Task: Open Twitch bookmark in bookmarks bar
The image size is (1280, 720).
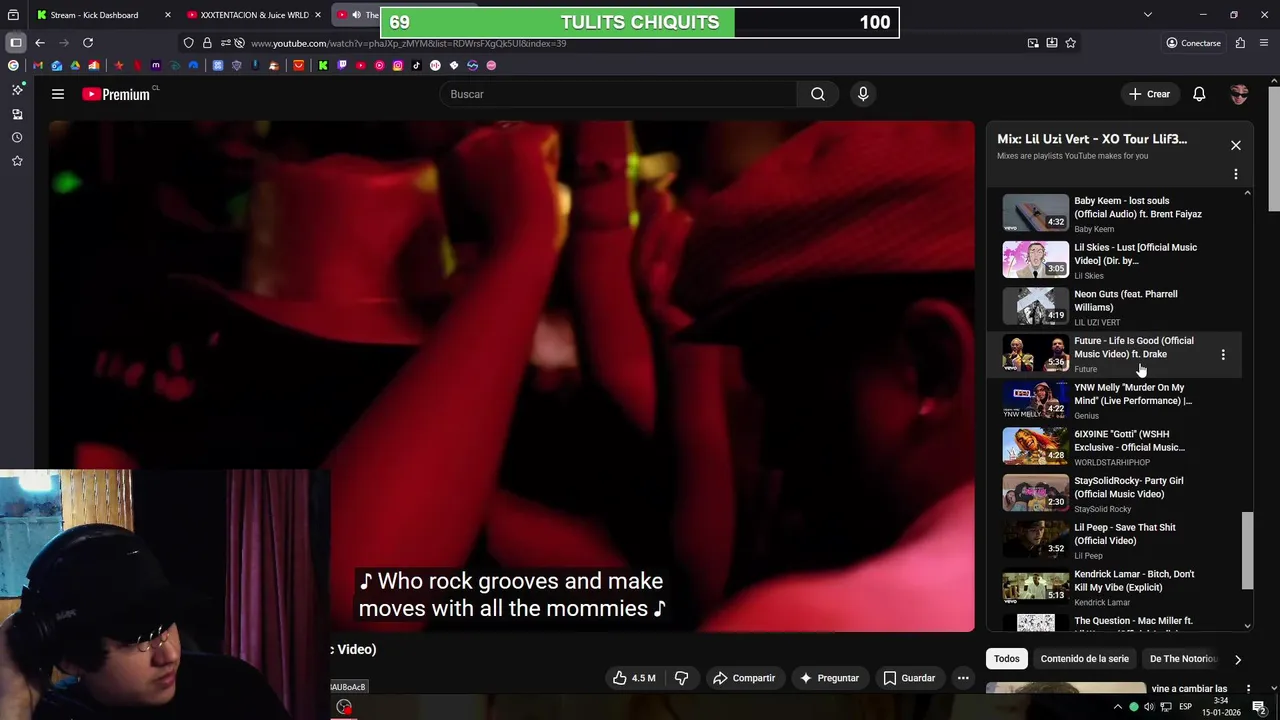Action: [342, 65]
